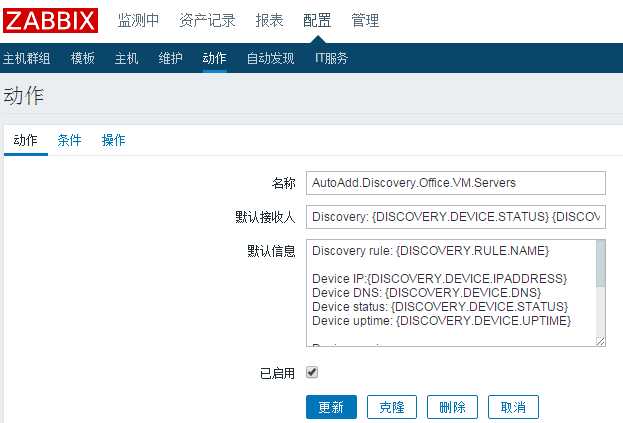Click the textarea resize handle corner
The height and width of the screenshot is (423, 623).
601,341
